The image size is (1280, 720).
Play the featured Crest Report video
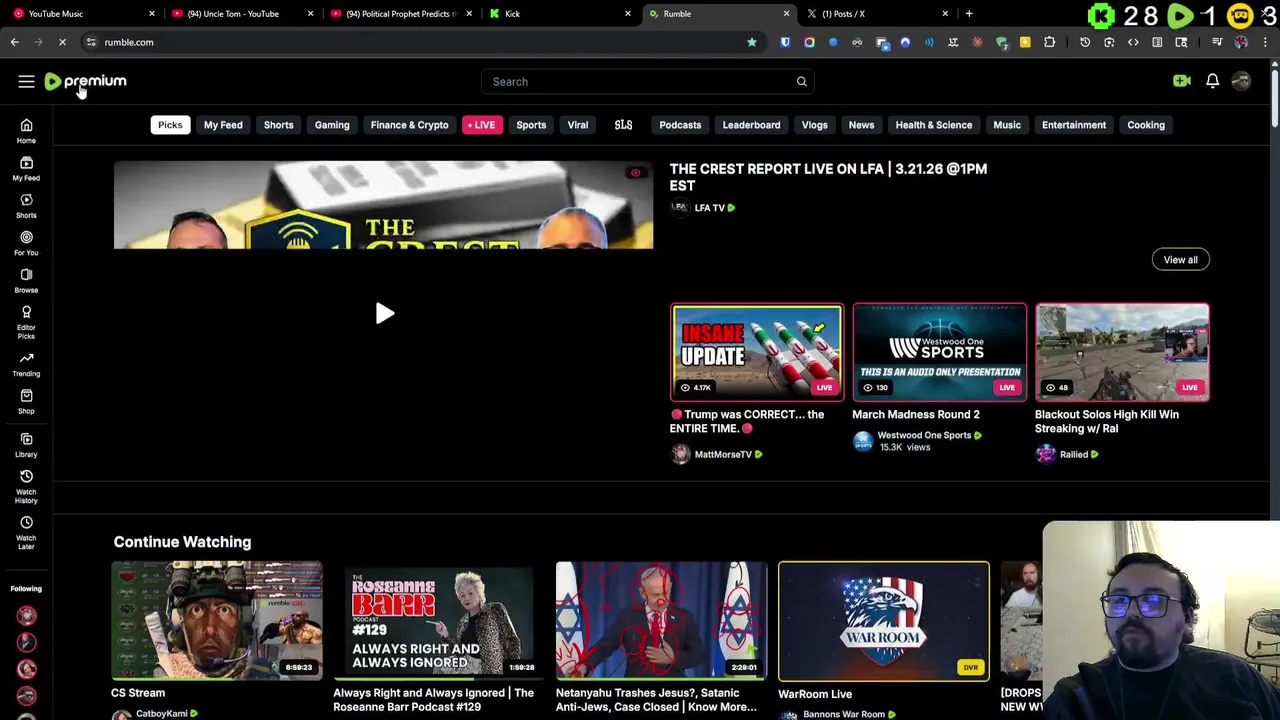384,314
